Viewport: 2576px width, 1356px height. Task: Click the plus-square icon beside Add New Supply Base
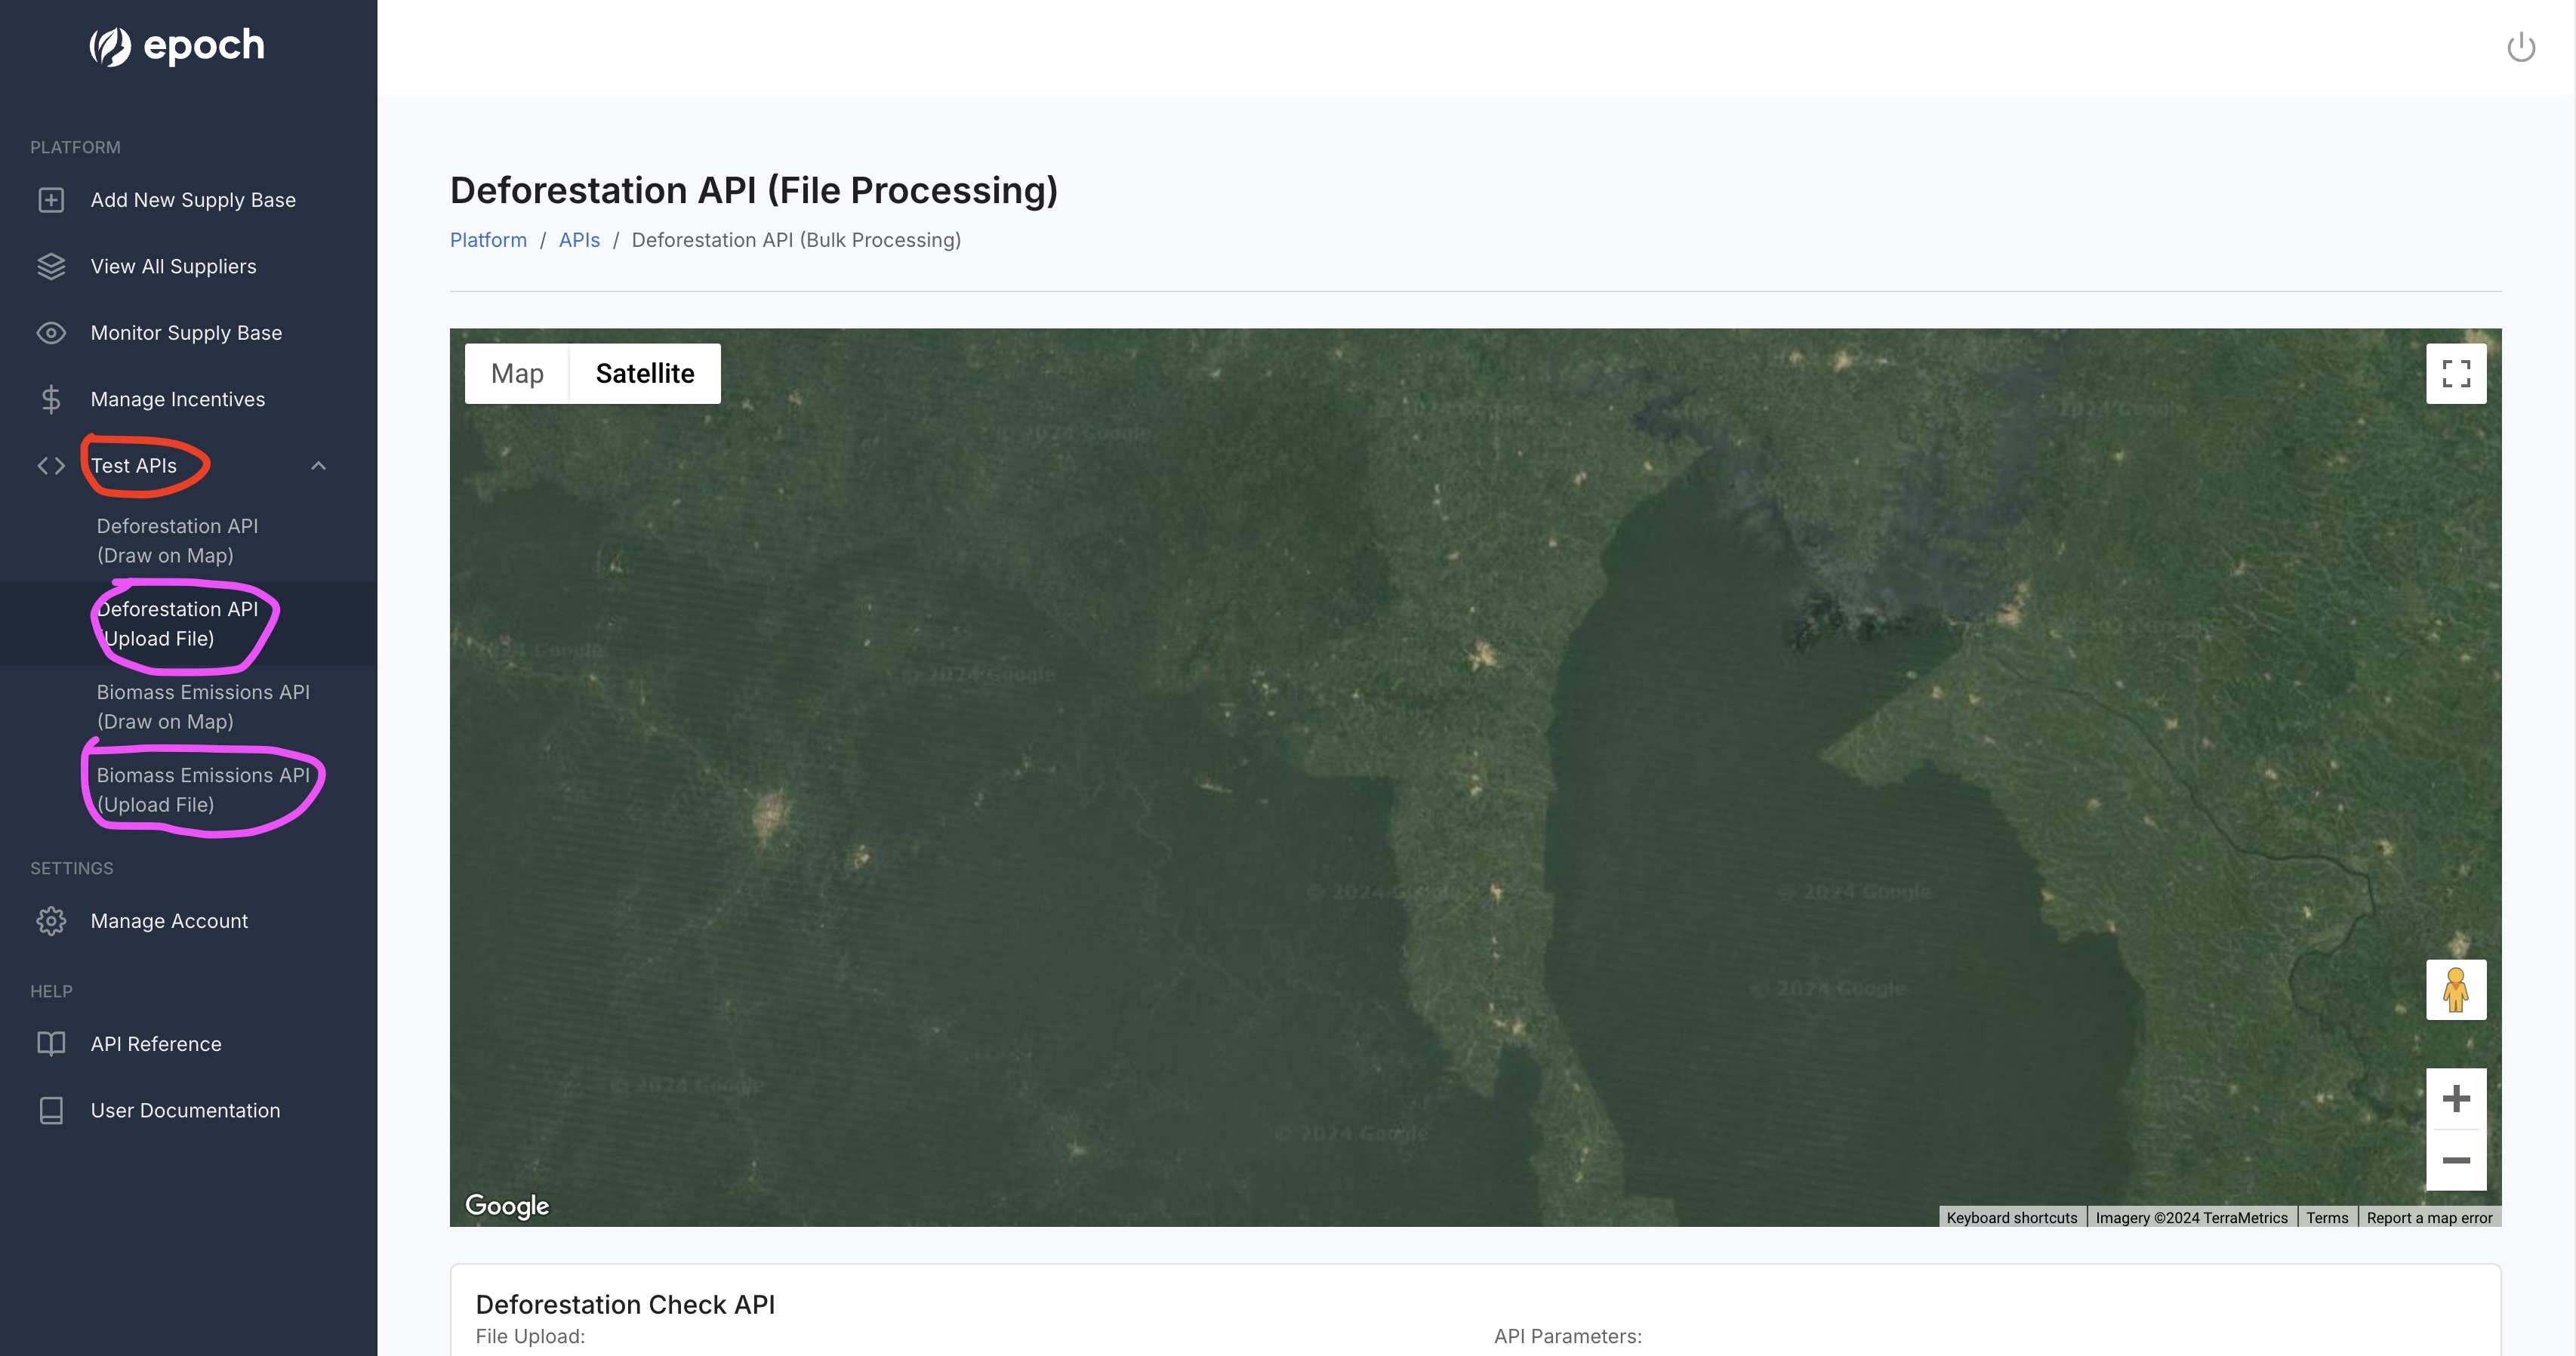click(x=51, y=200)
